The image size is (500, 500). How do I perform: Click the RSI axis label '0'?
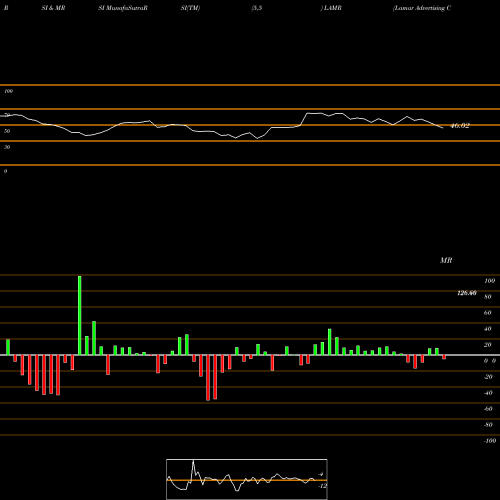click(5, 171)
